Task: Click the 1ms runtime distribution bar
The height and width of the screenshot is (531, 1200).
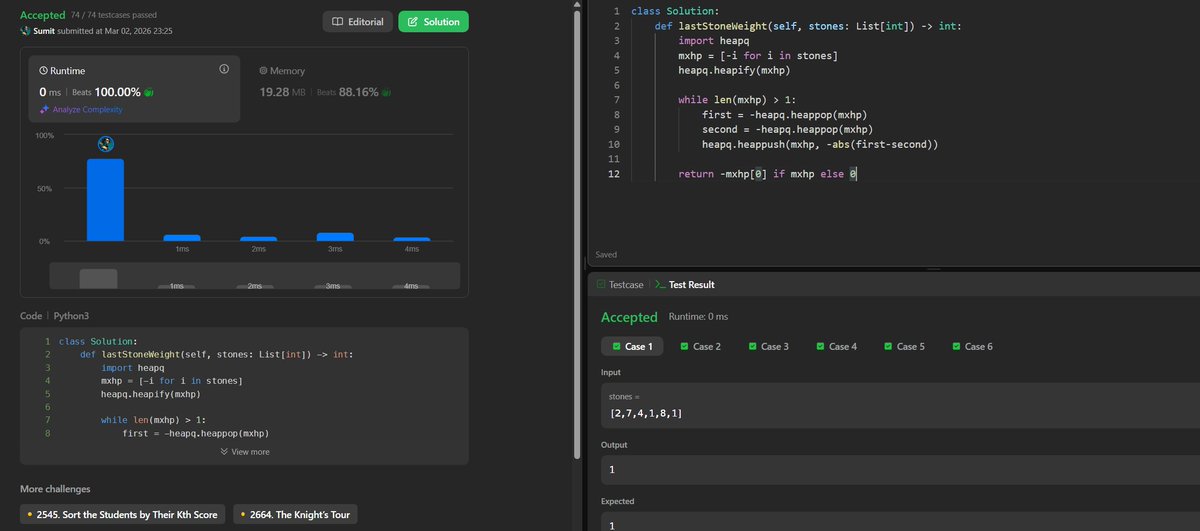Action: tap(182, 238)
